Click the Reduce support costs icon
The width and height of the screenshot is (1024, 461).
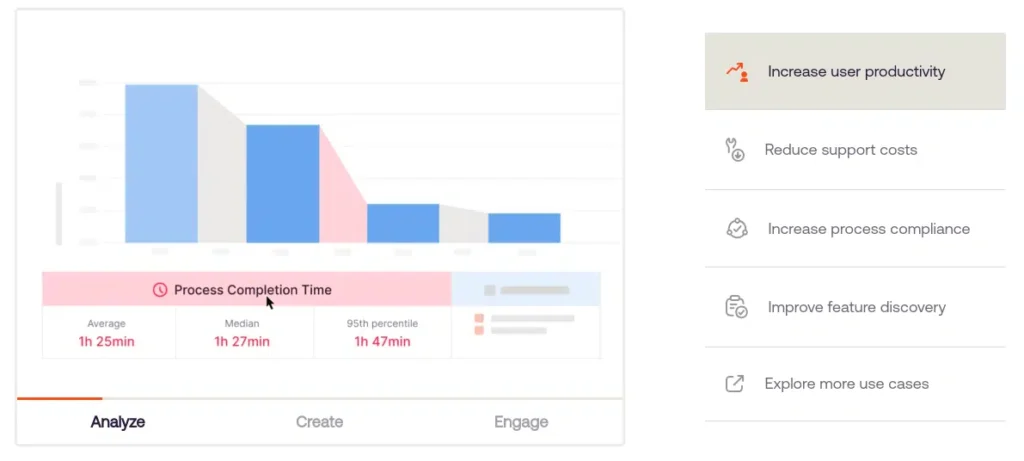click(735, 150)
